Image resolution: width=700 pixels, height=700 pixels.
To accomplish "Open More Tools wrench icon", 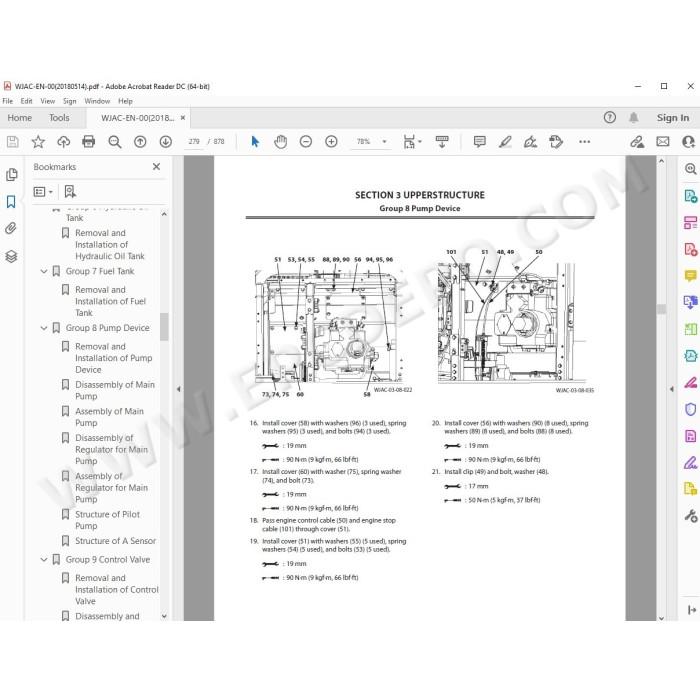I will (691, 516).
